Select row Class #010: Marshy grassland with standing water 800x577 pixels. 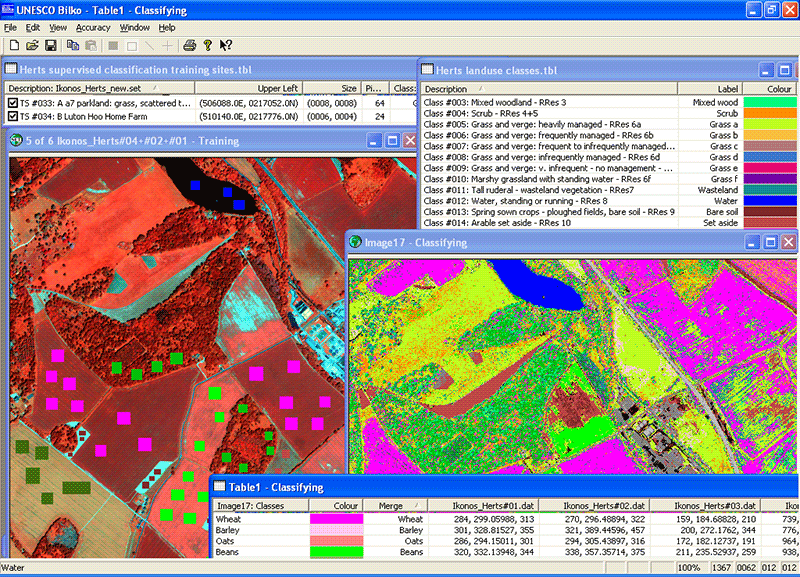click(609, 179)
